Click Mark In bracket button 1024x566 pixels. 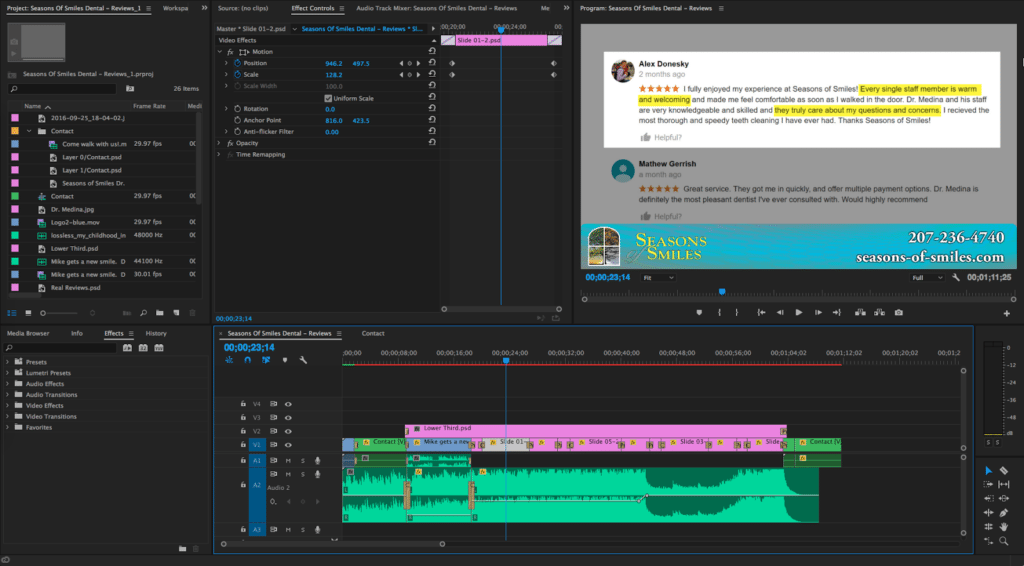point(719,313)
